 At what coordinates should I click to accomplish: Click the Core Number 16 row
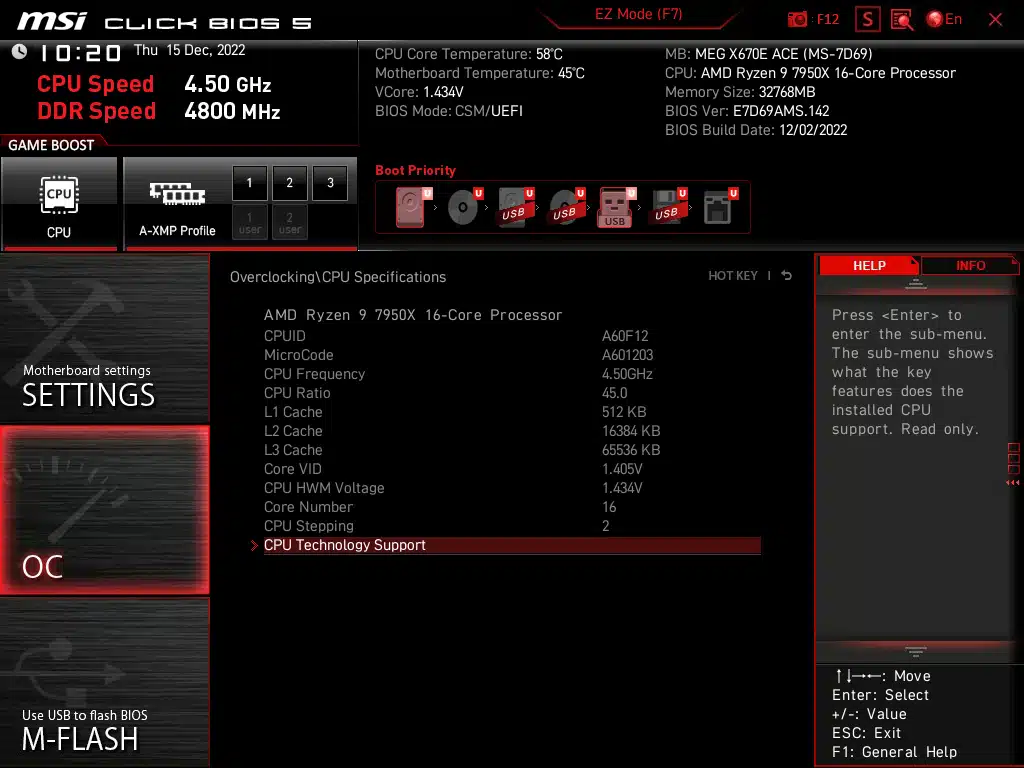(x=512, y=507)
